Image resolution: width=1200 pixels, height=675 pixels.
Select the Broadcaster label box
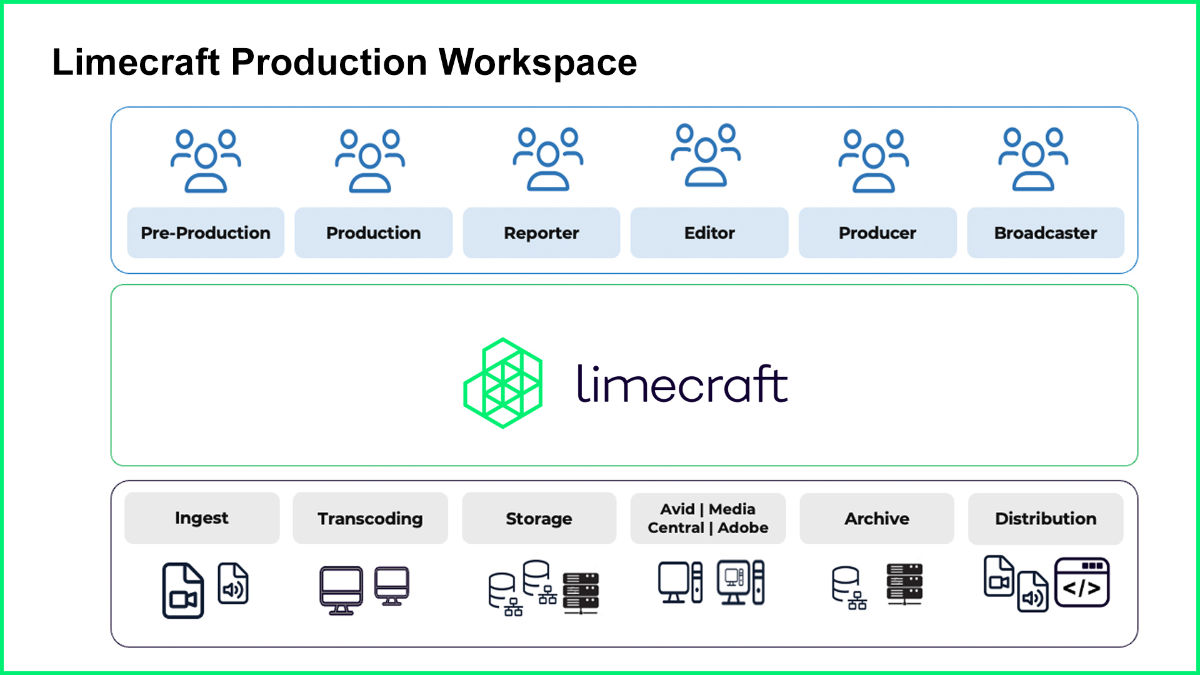pos(1045,233)
